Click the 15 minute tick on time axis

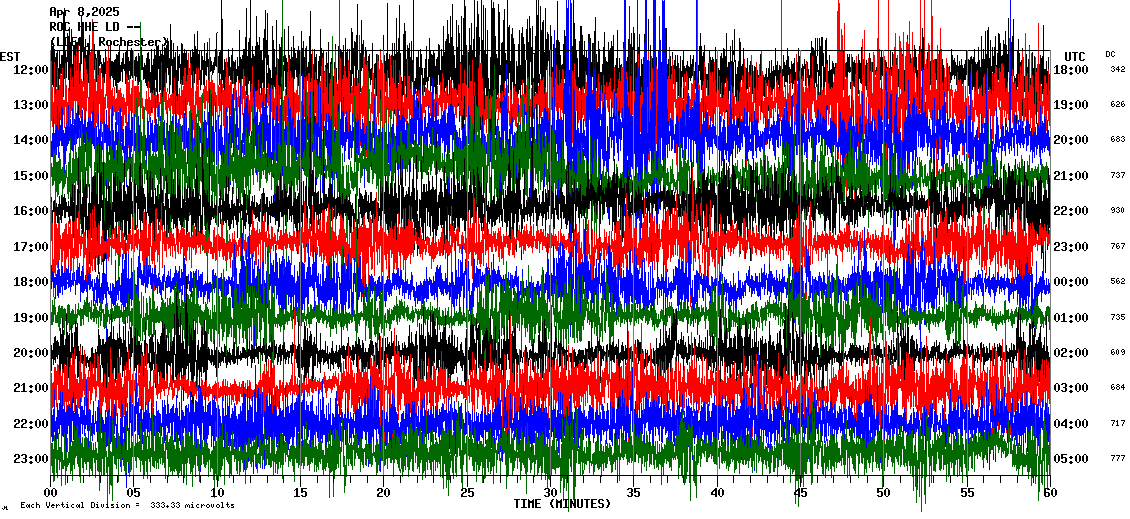tap(301, 493)
